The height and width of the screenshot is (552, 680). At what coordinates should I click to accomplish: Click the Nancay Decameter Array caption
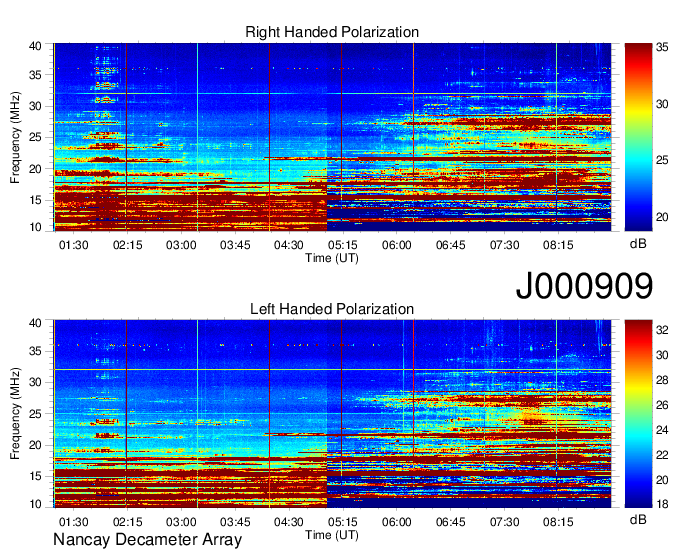(x=147, y=539)
